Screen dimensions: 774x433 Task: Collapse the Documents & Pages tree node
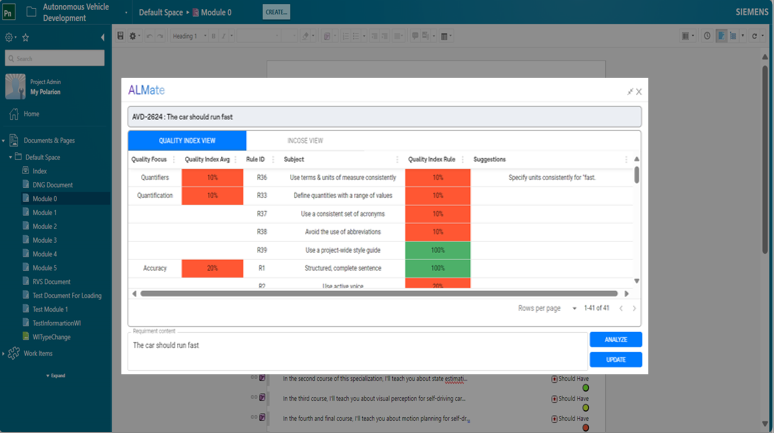click(x=4, y=141)
